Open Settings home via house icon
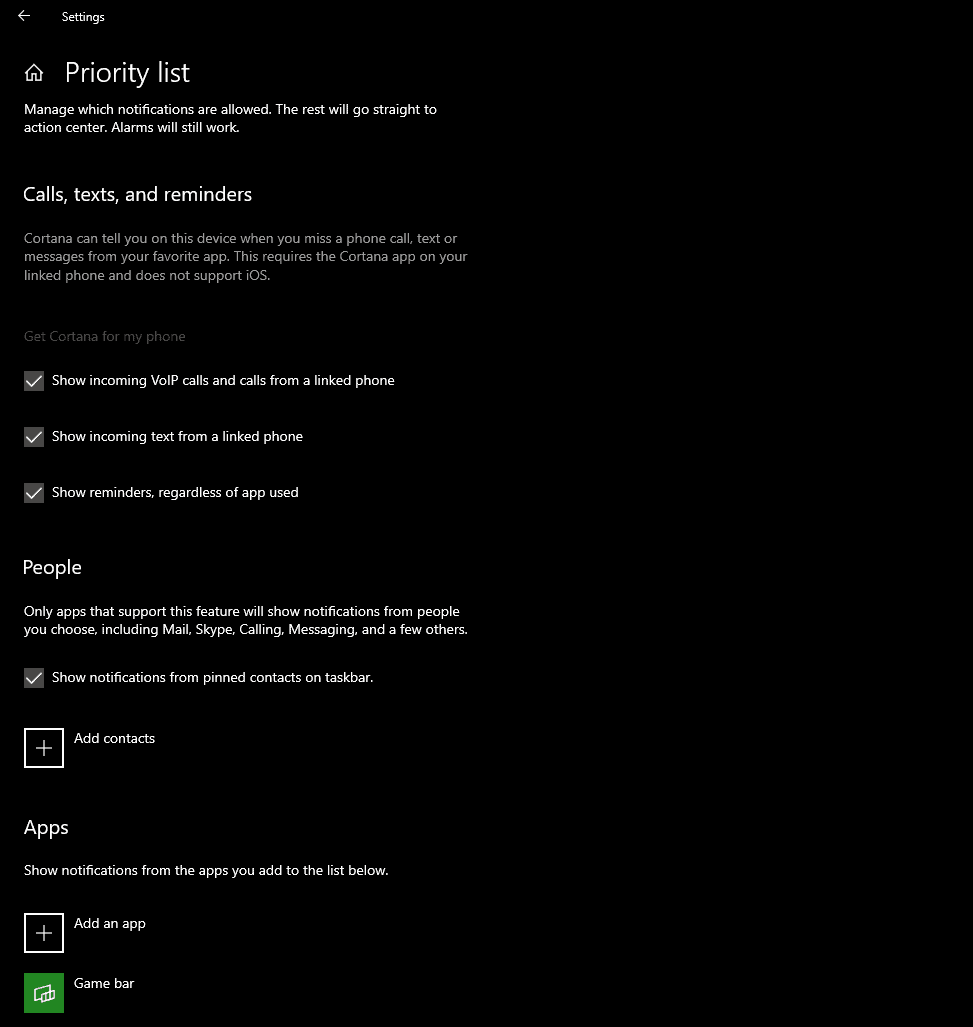Screen dimensions: 973x1027 pos(34,73)
